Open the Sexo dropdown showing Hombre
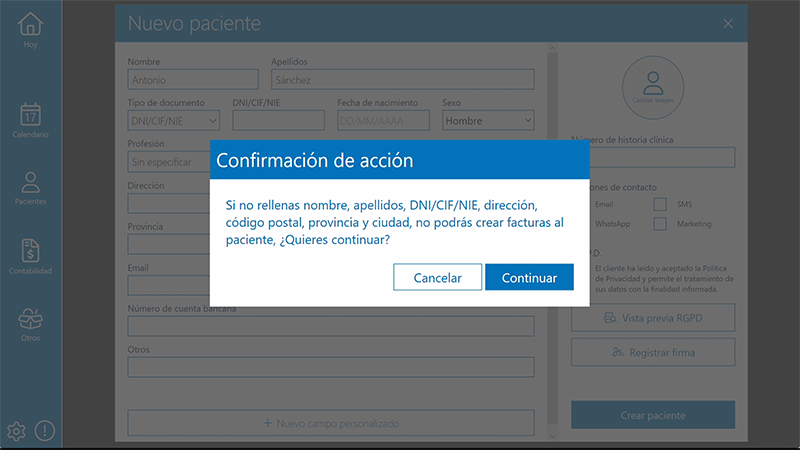 (x=488, y=121)
